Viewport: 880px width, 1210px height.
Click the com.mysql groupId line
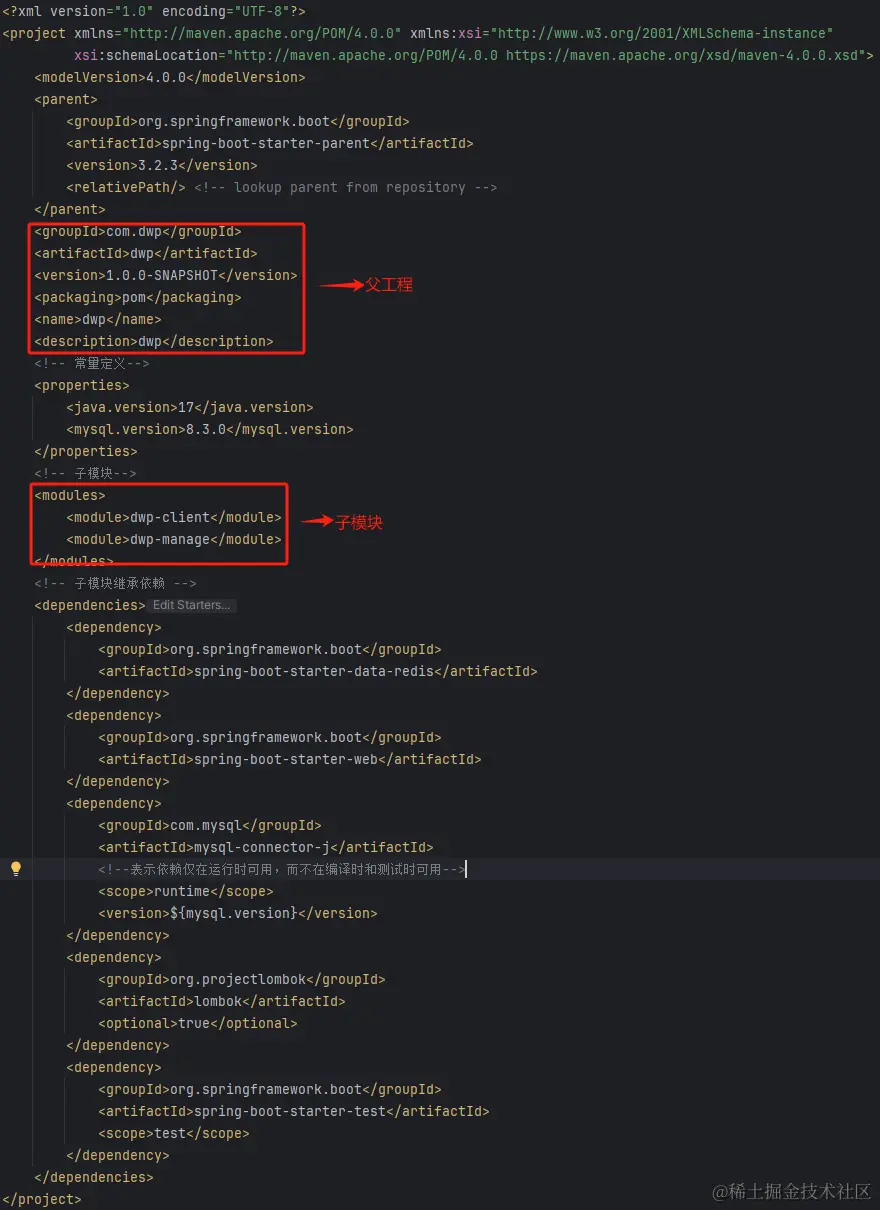(210, 825)
